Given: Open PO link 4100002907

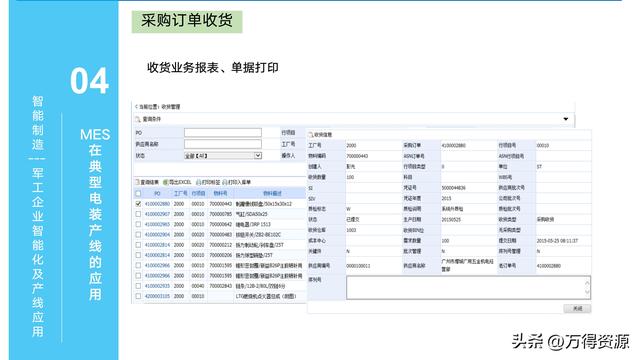Looking at the screenshot, I should (x=157, y=214).
